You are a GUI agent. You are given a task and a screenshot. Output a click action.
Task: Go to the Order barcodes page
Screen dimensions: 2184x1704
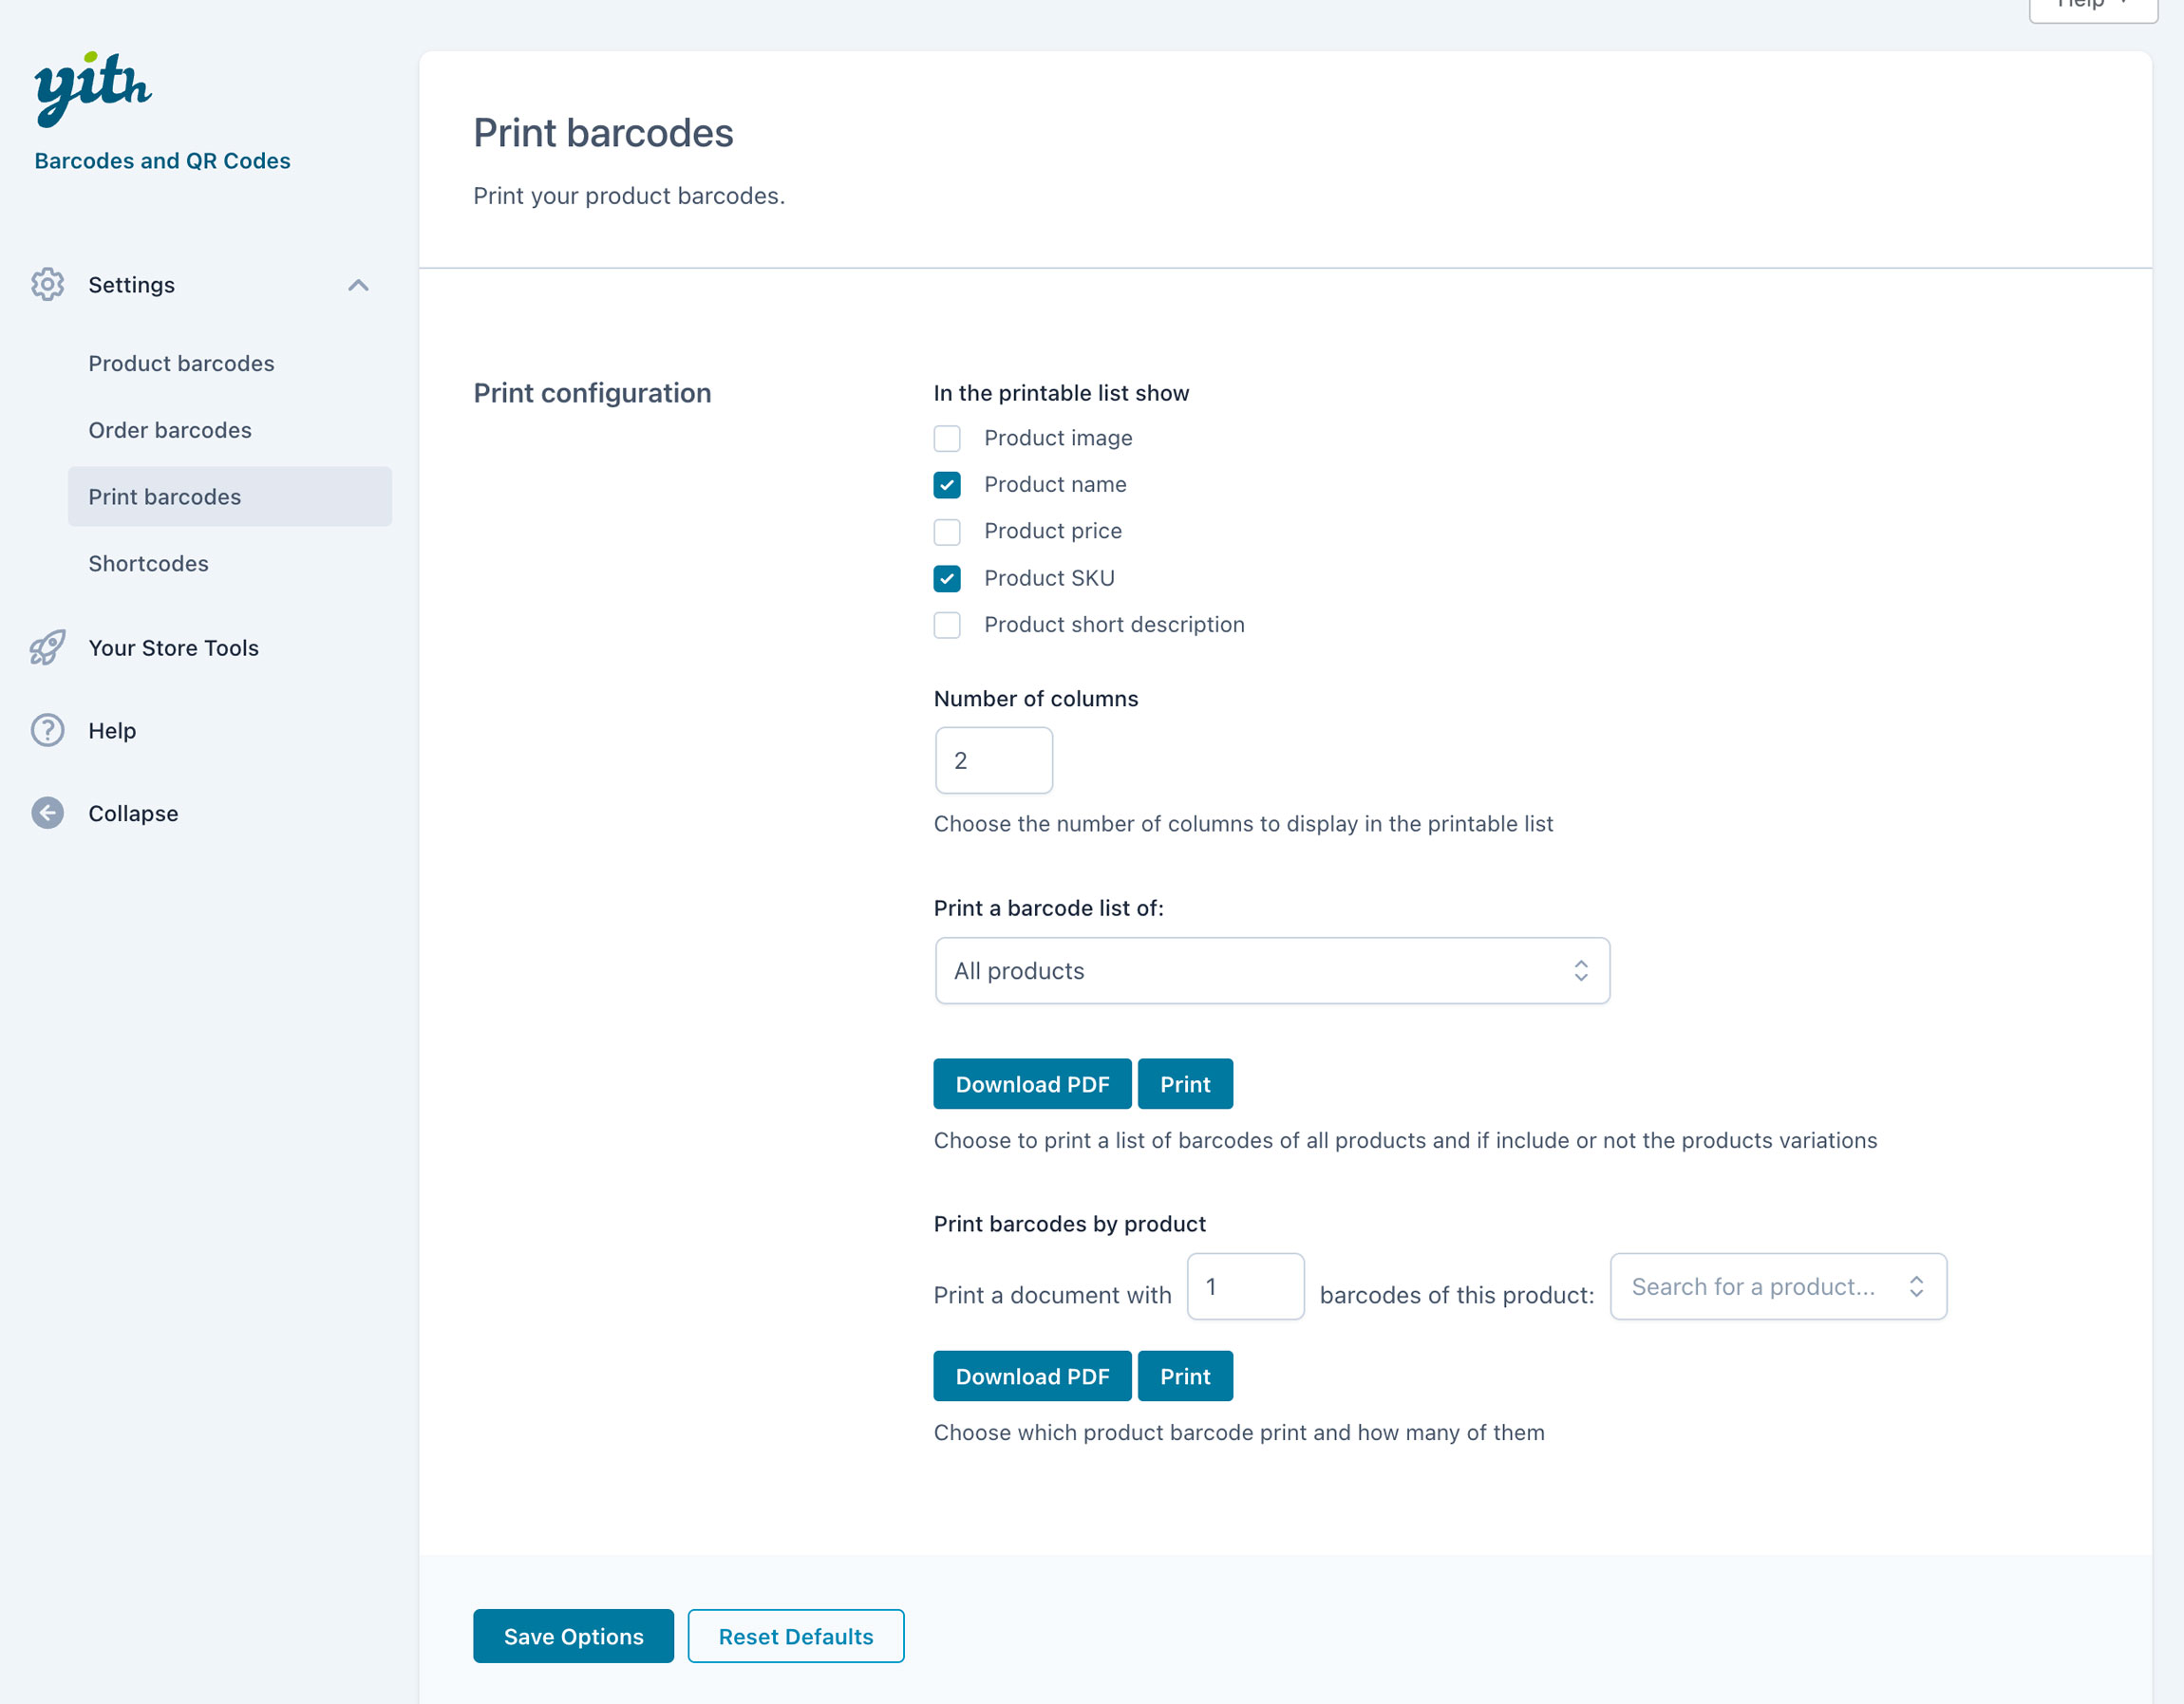[170, 430]
